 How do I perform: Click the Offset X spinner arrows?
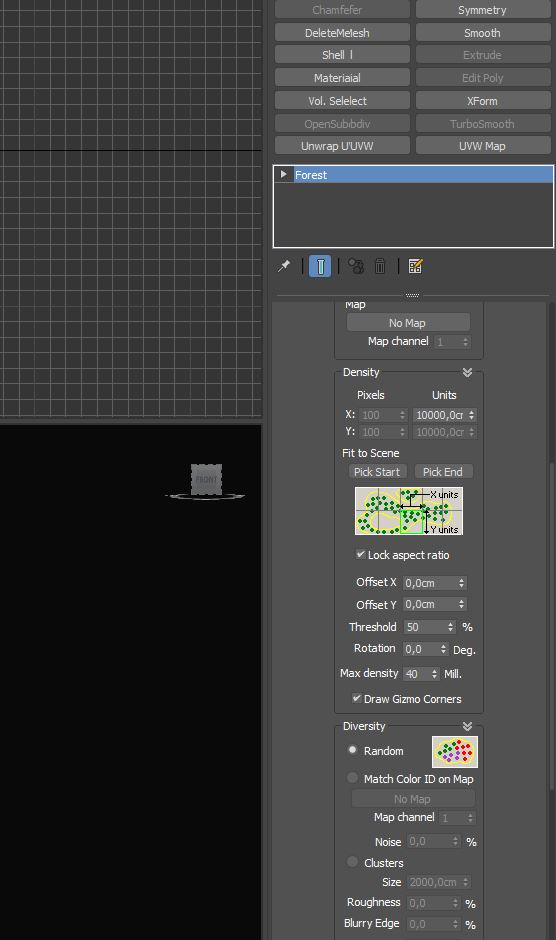pyautogui.click(x=461, y=582)
